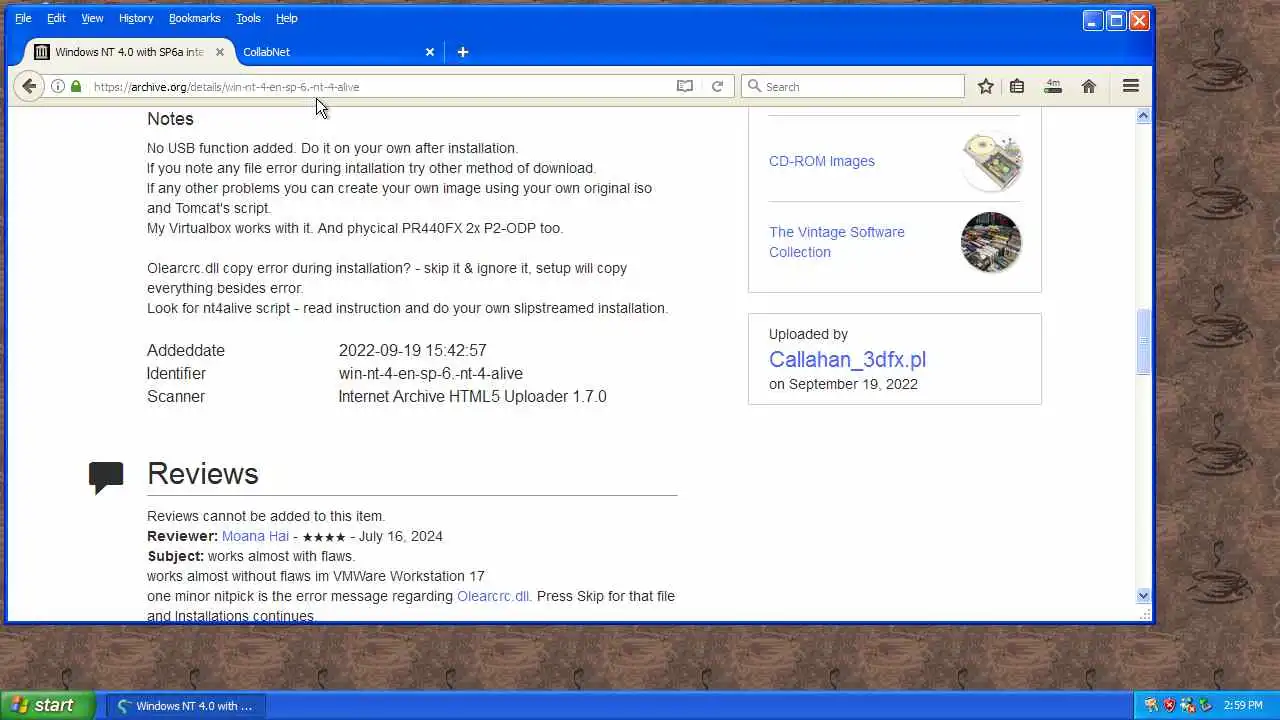This screenshot has height=720, width=1280.
Task: Reload the current page
Action: [717, 86]
